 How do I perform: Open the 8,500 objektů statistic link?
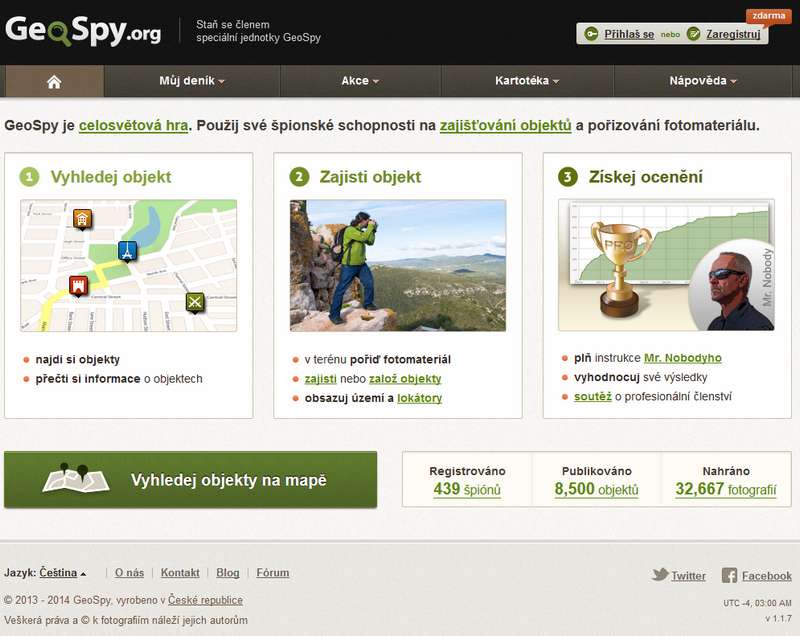tap(596, 489)
